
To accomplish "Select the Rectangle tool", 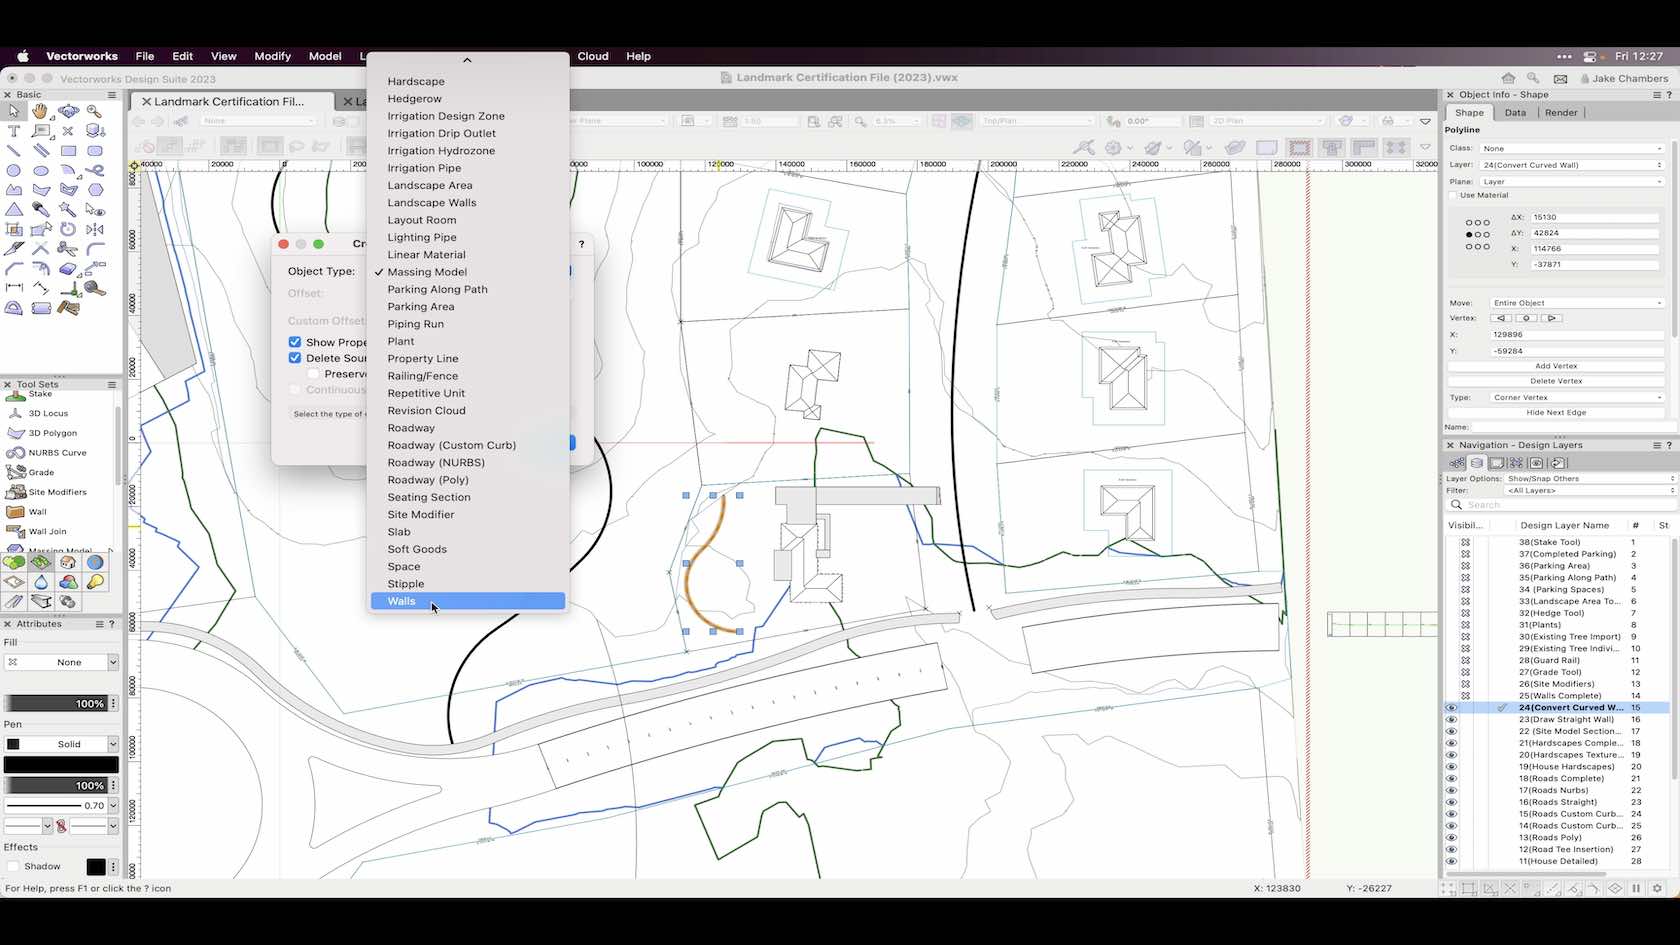I will tap(68, 151).
